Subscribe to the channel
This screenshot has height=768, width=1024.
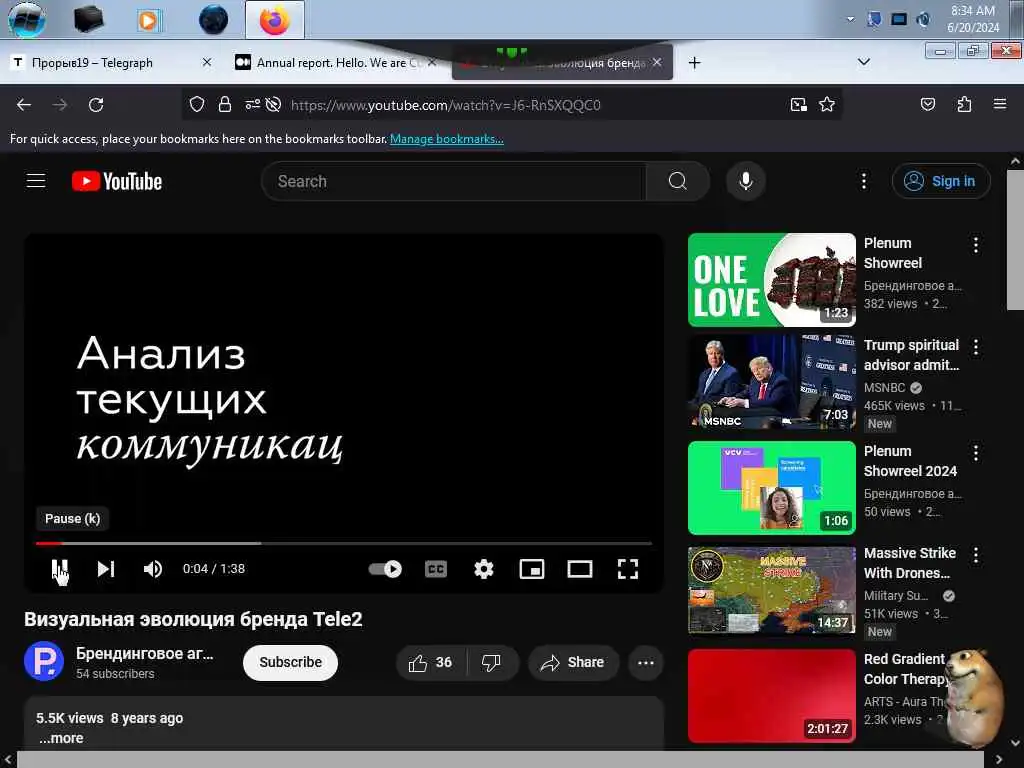(290, 662)
